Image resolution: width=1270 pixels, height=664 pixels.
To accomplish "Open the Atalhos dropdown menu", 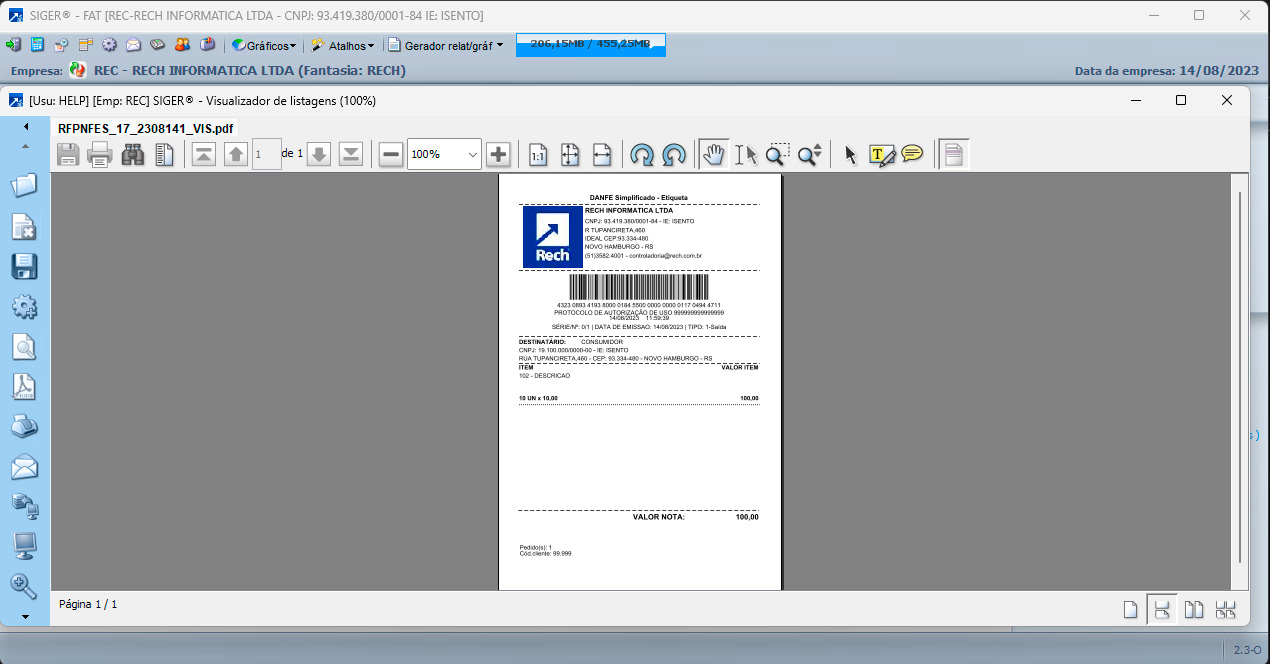I will tap(343, 45).
